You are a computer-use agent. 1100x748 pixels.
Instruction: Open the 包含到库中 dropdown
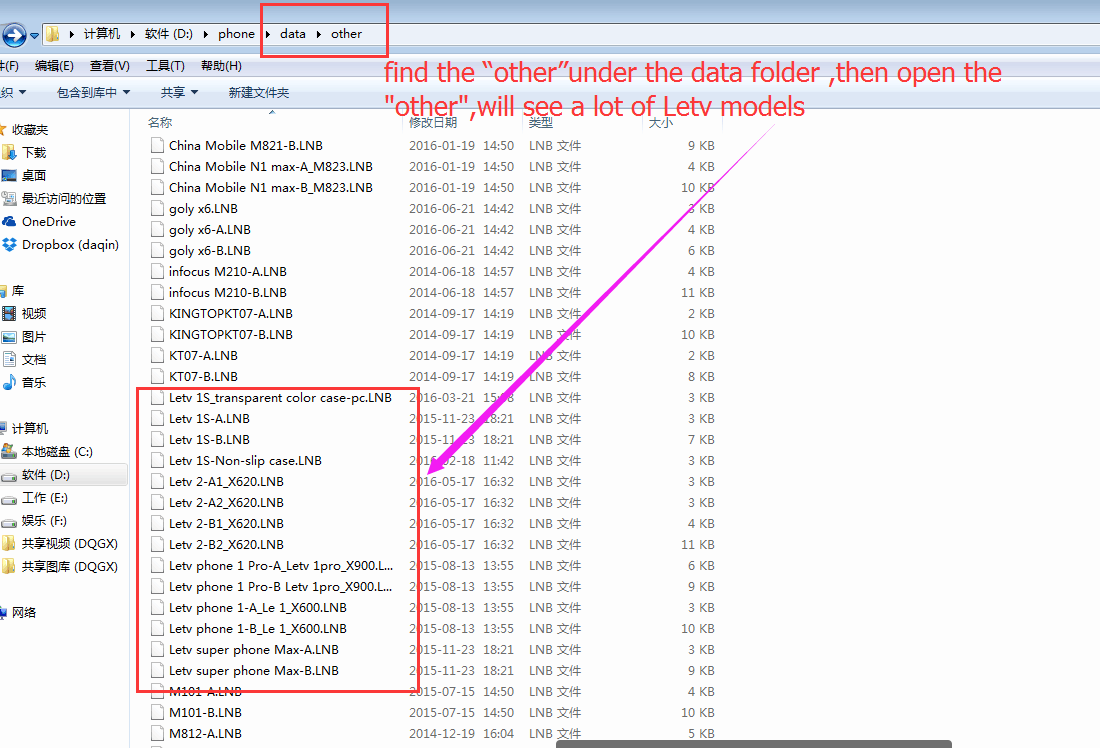pos(93,92)
